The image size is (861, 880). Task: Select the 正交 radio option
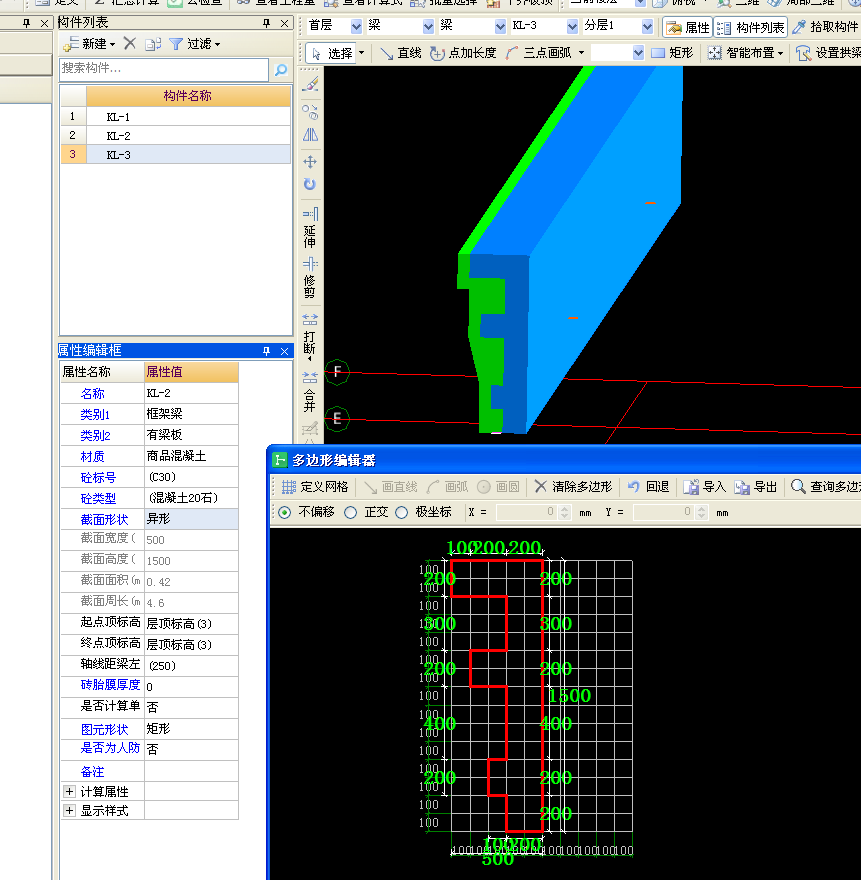tap(351, 512)
